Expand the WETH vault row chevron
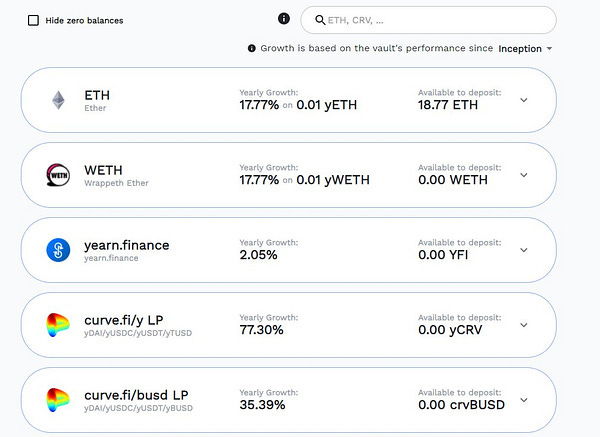Image resolution: width=600 pixels, height=437 pixels. pyautogui.click(x=524, y=175)
